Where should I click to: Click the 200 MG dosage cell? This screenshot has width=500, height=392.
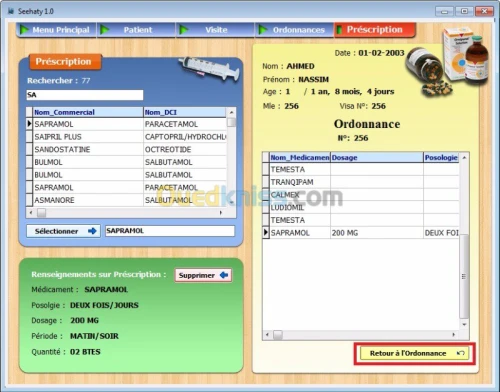coord(377,233)
